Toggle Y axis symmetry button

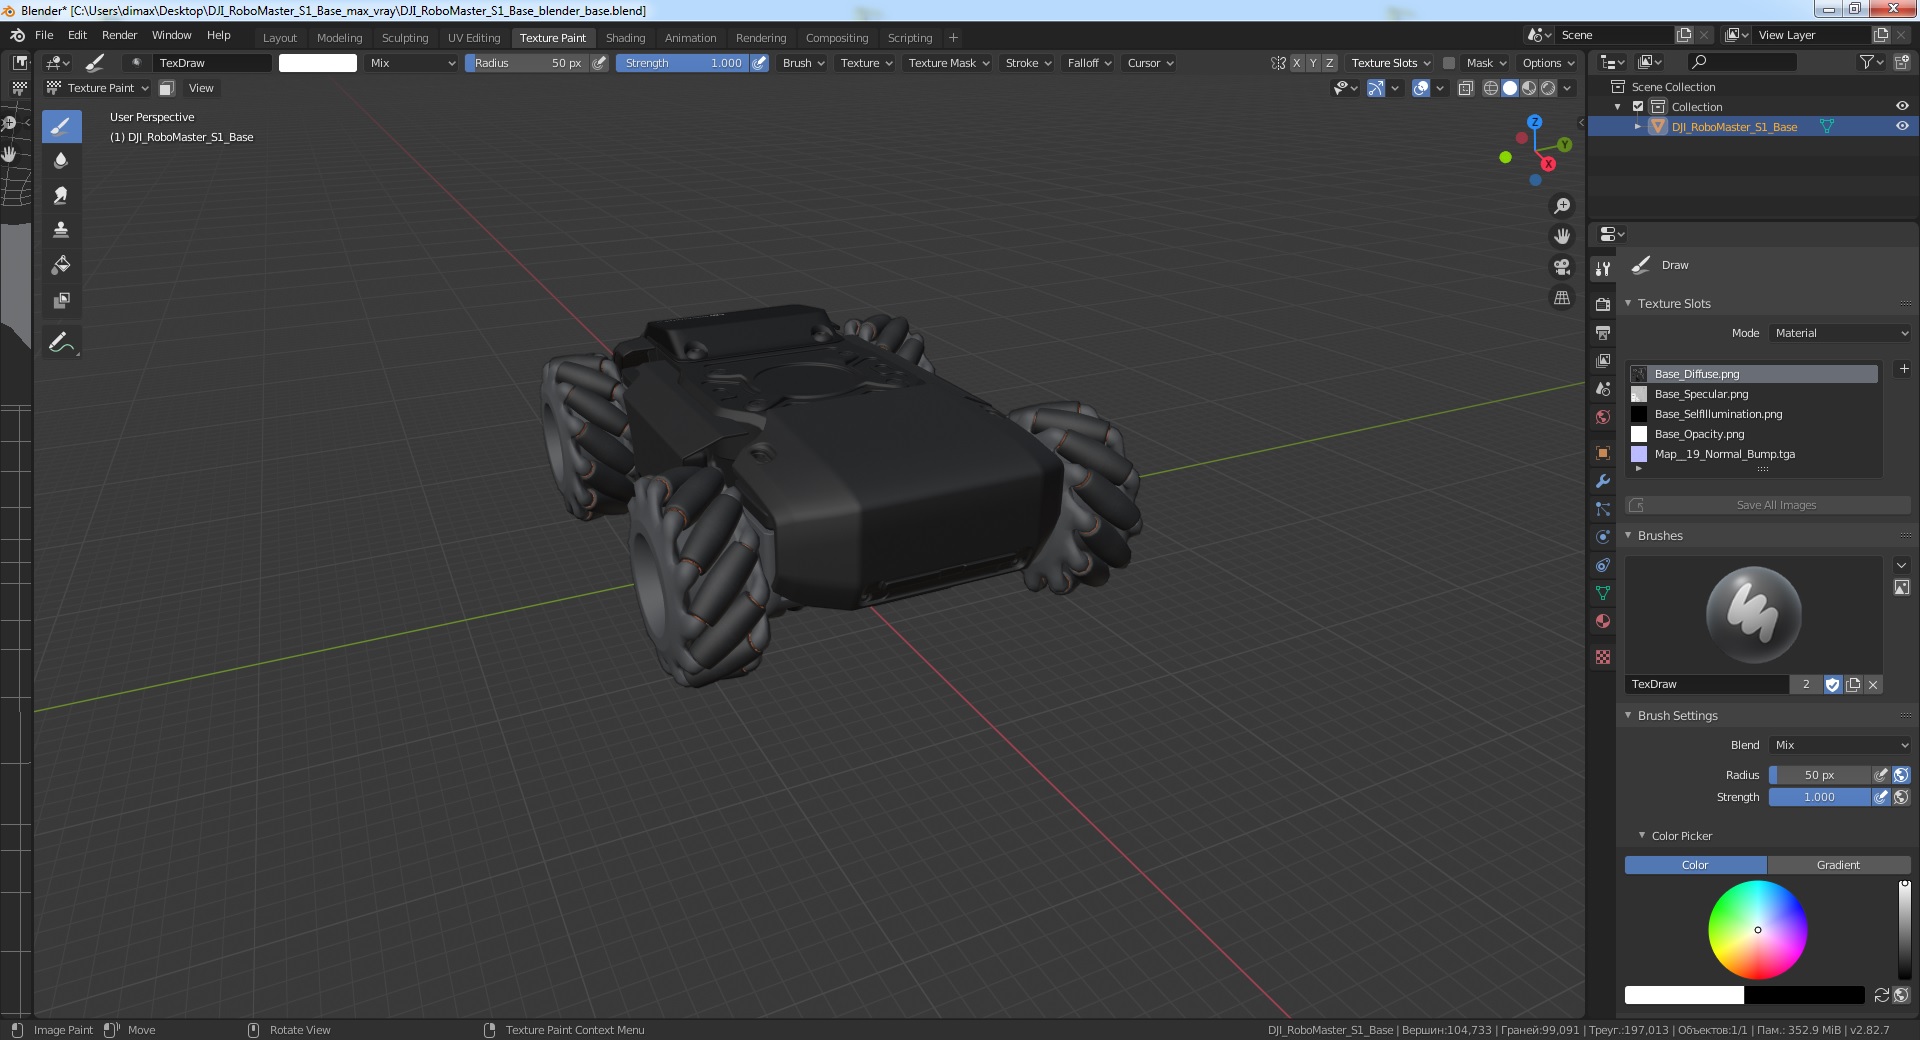(x=1313, y=63)
